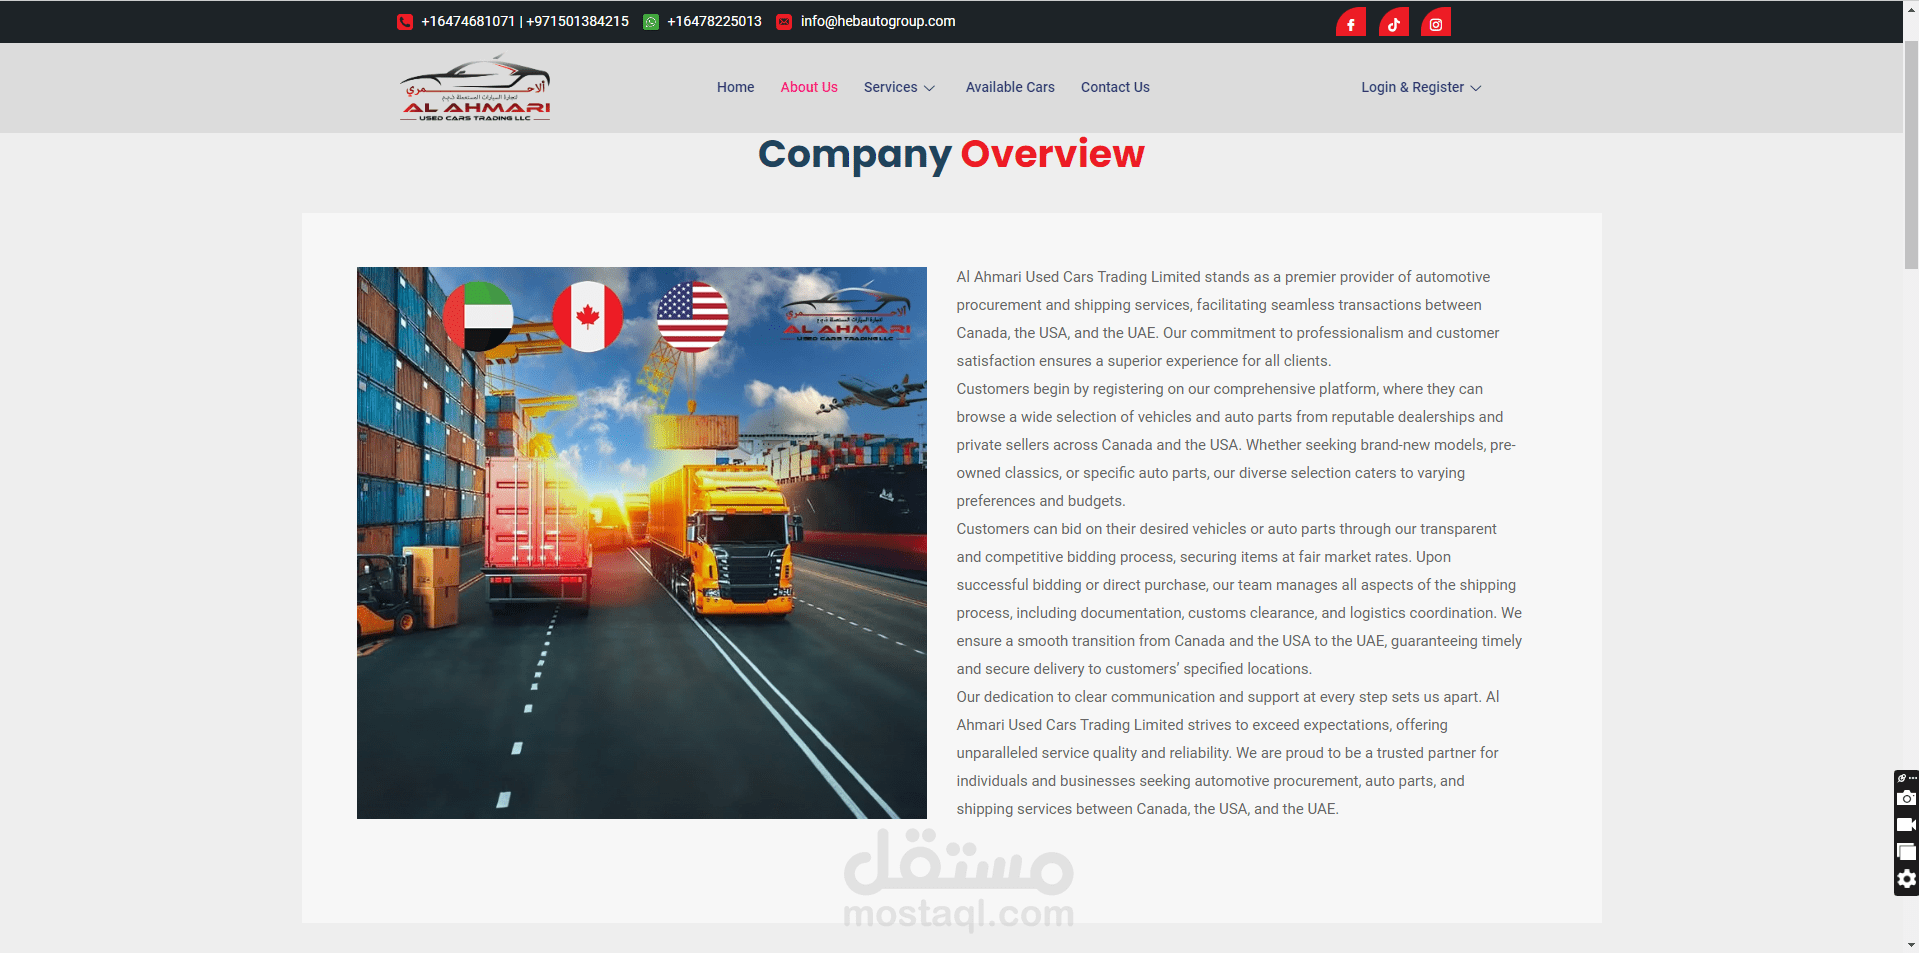
Task: Click the Al Ahmari logo in header
Action: pyautogui.click(x=475, y=88)
